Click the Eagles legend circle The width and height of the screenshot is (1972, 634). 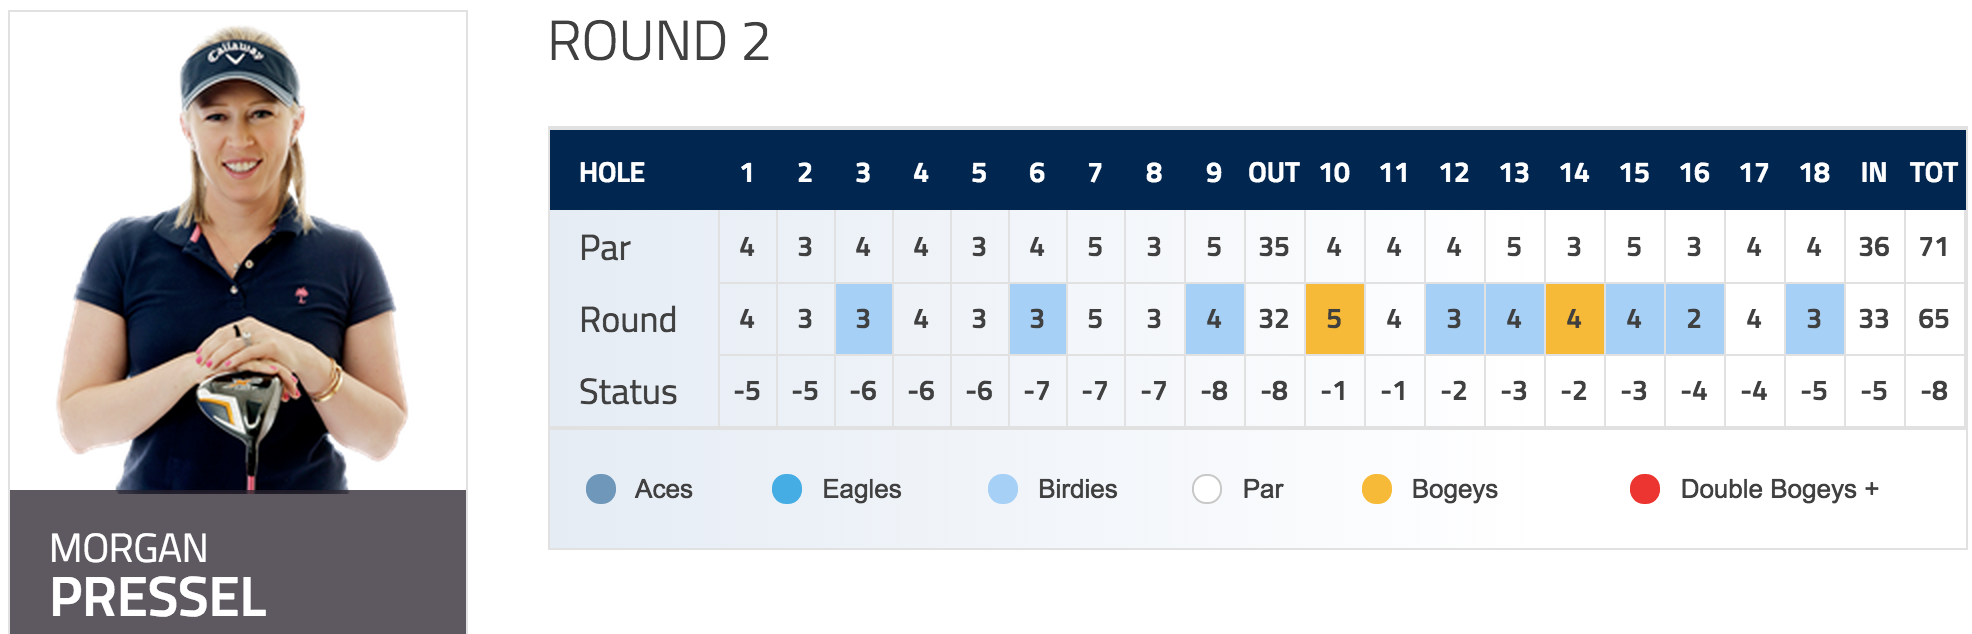click(787, 489)
